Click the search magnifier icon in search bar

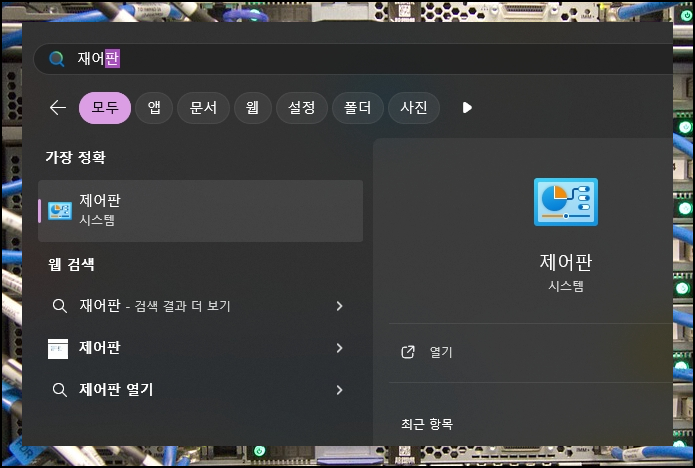[56, 58]
